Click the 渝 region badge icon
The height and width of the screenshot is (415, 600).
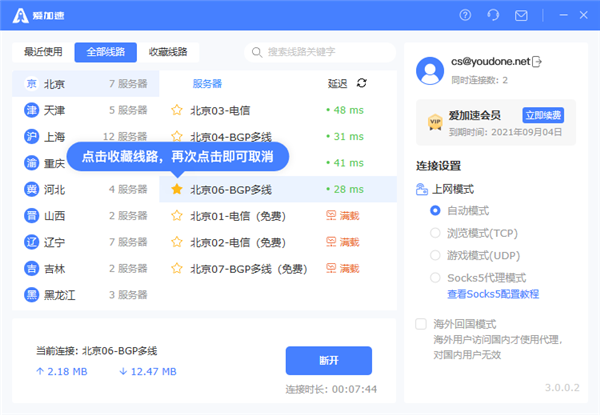point(31,163)
